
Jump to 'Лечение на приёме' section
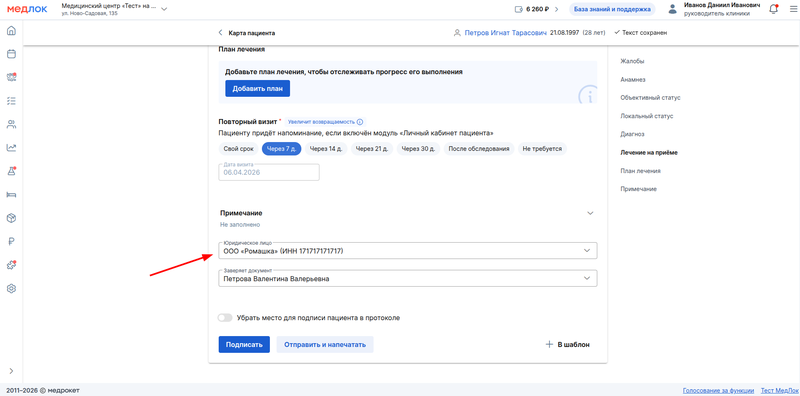point(649,153)
